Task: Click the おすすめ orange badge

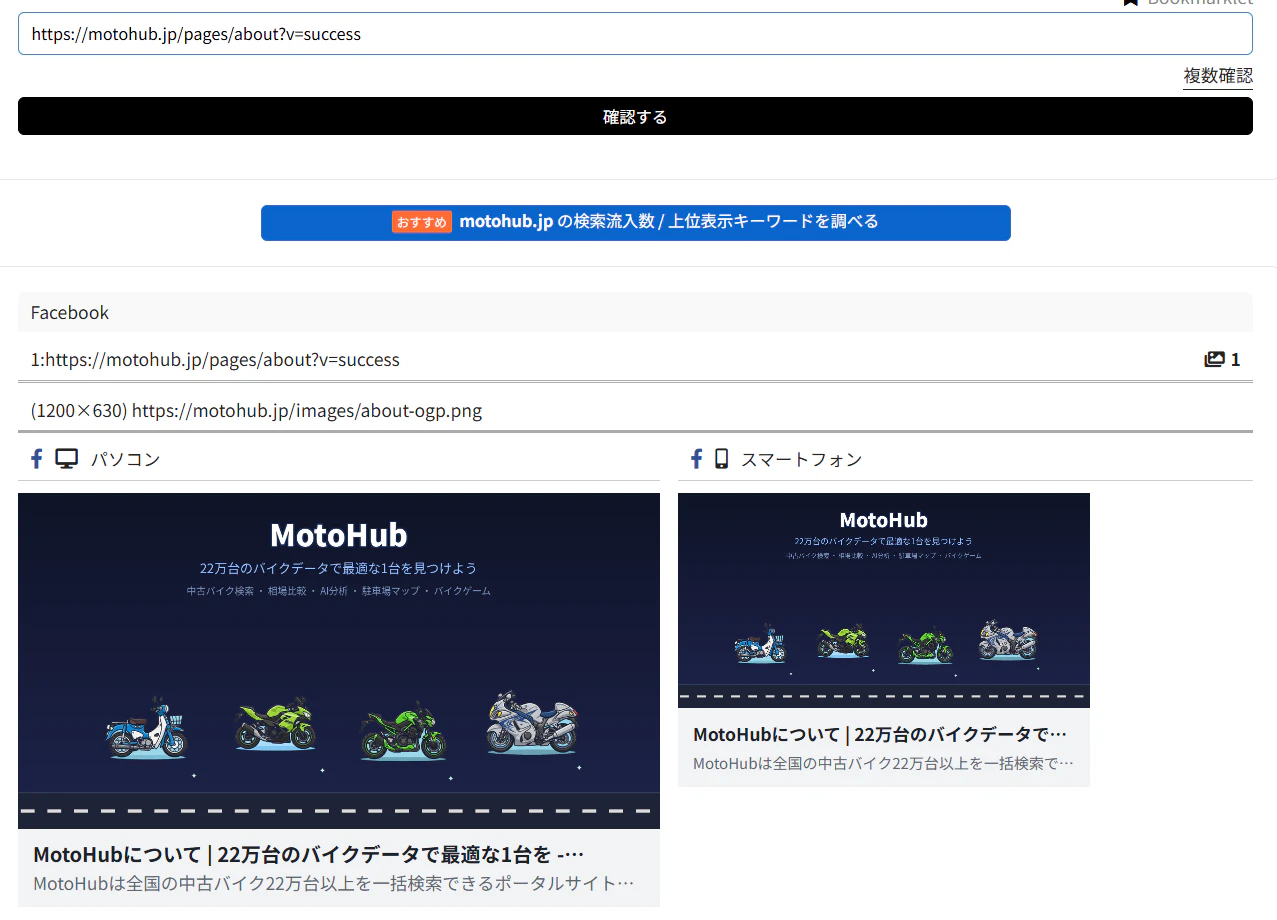Action: tap(422, 222)
